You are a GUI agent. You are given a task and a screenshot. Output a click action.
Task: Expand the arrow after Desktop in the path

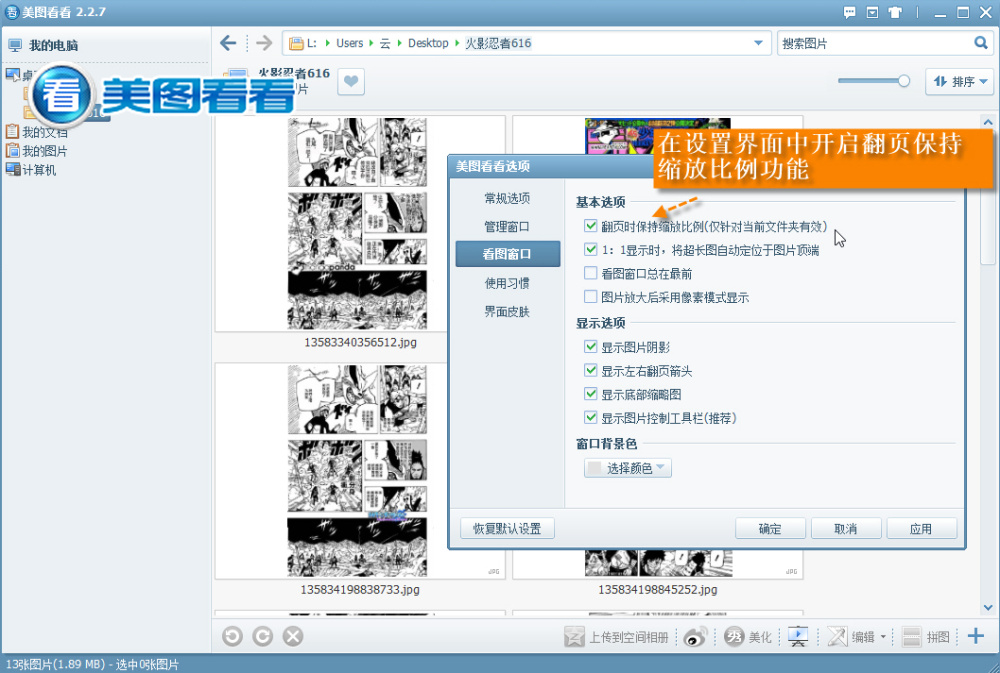point(457,43)
